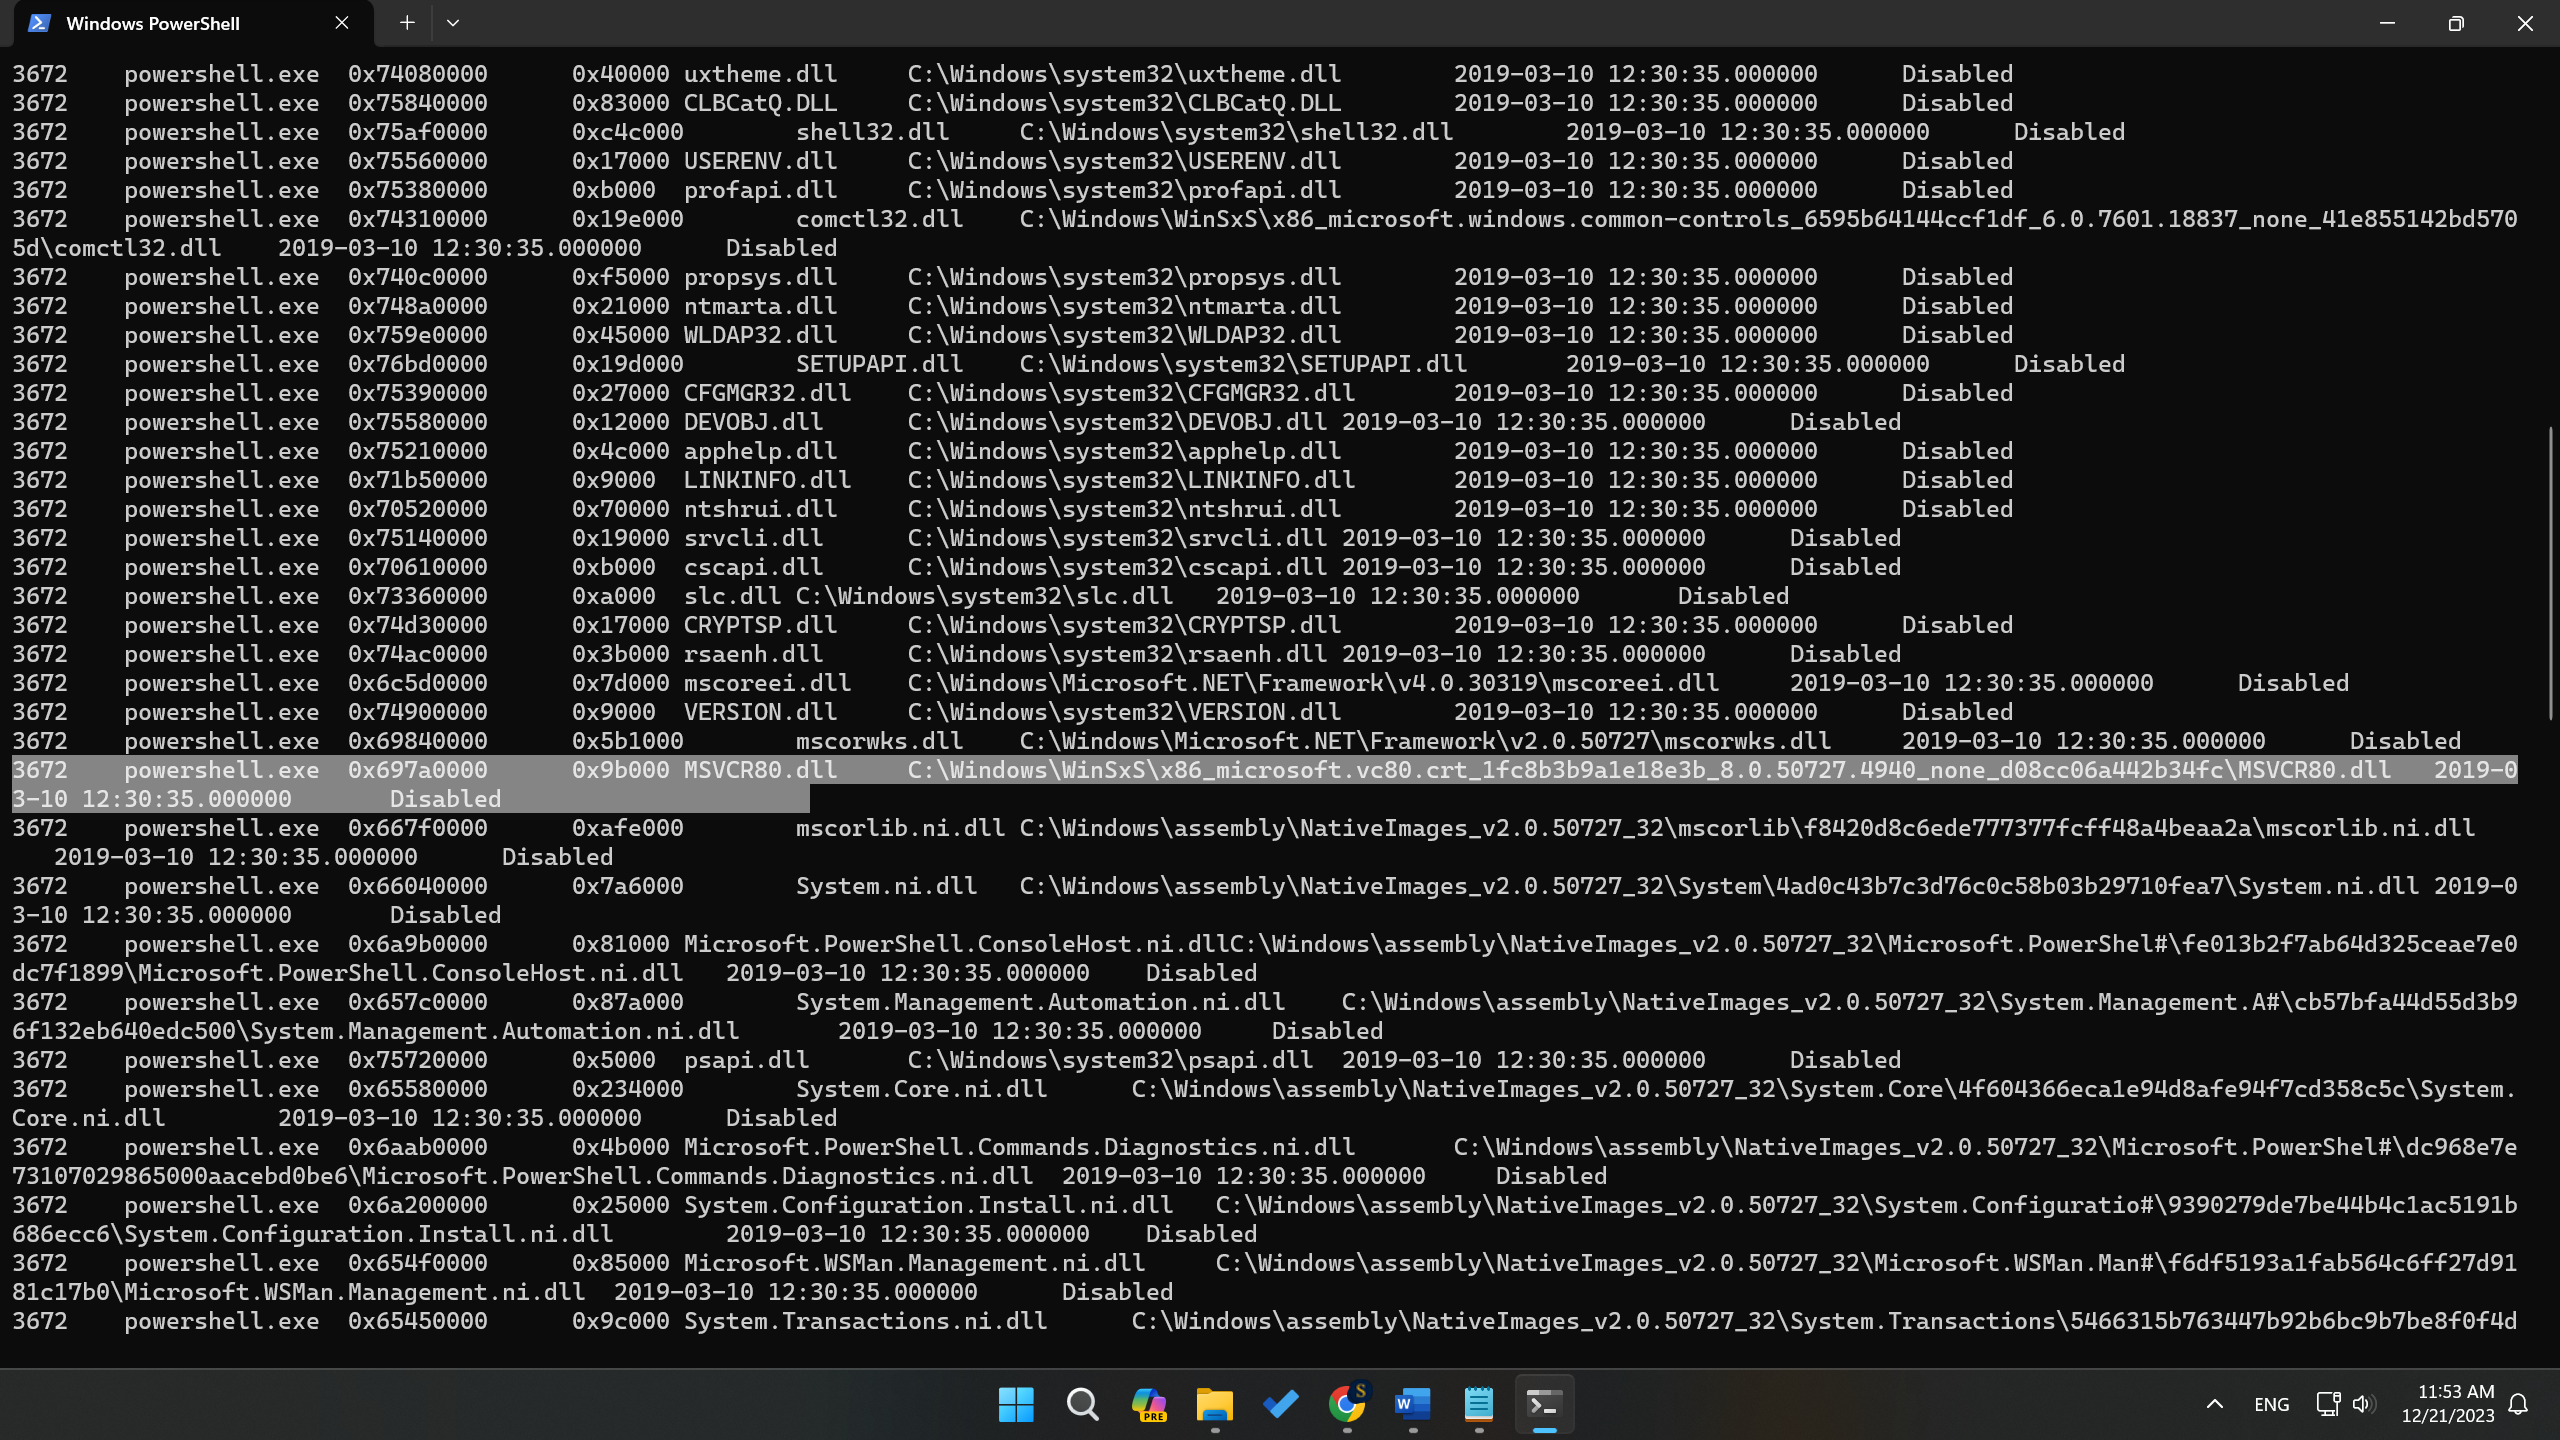
Task: Click the size 0xc4c000 on shell32 row
Action: coord(628,132)
